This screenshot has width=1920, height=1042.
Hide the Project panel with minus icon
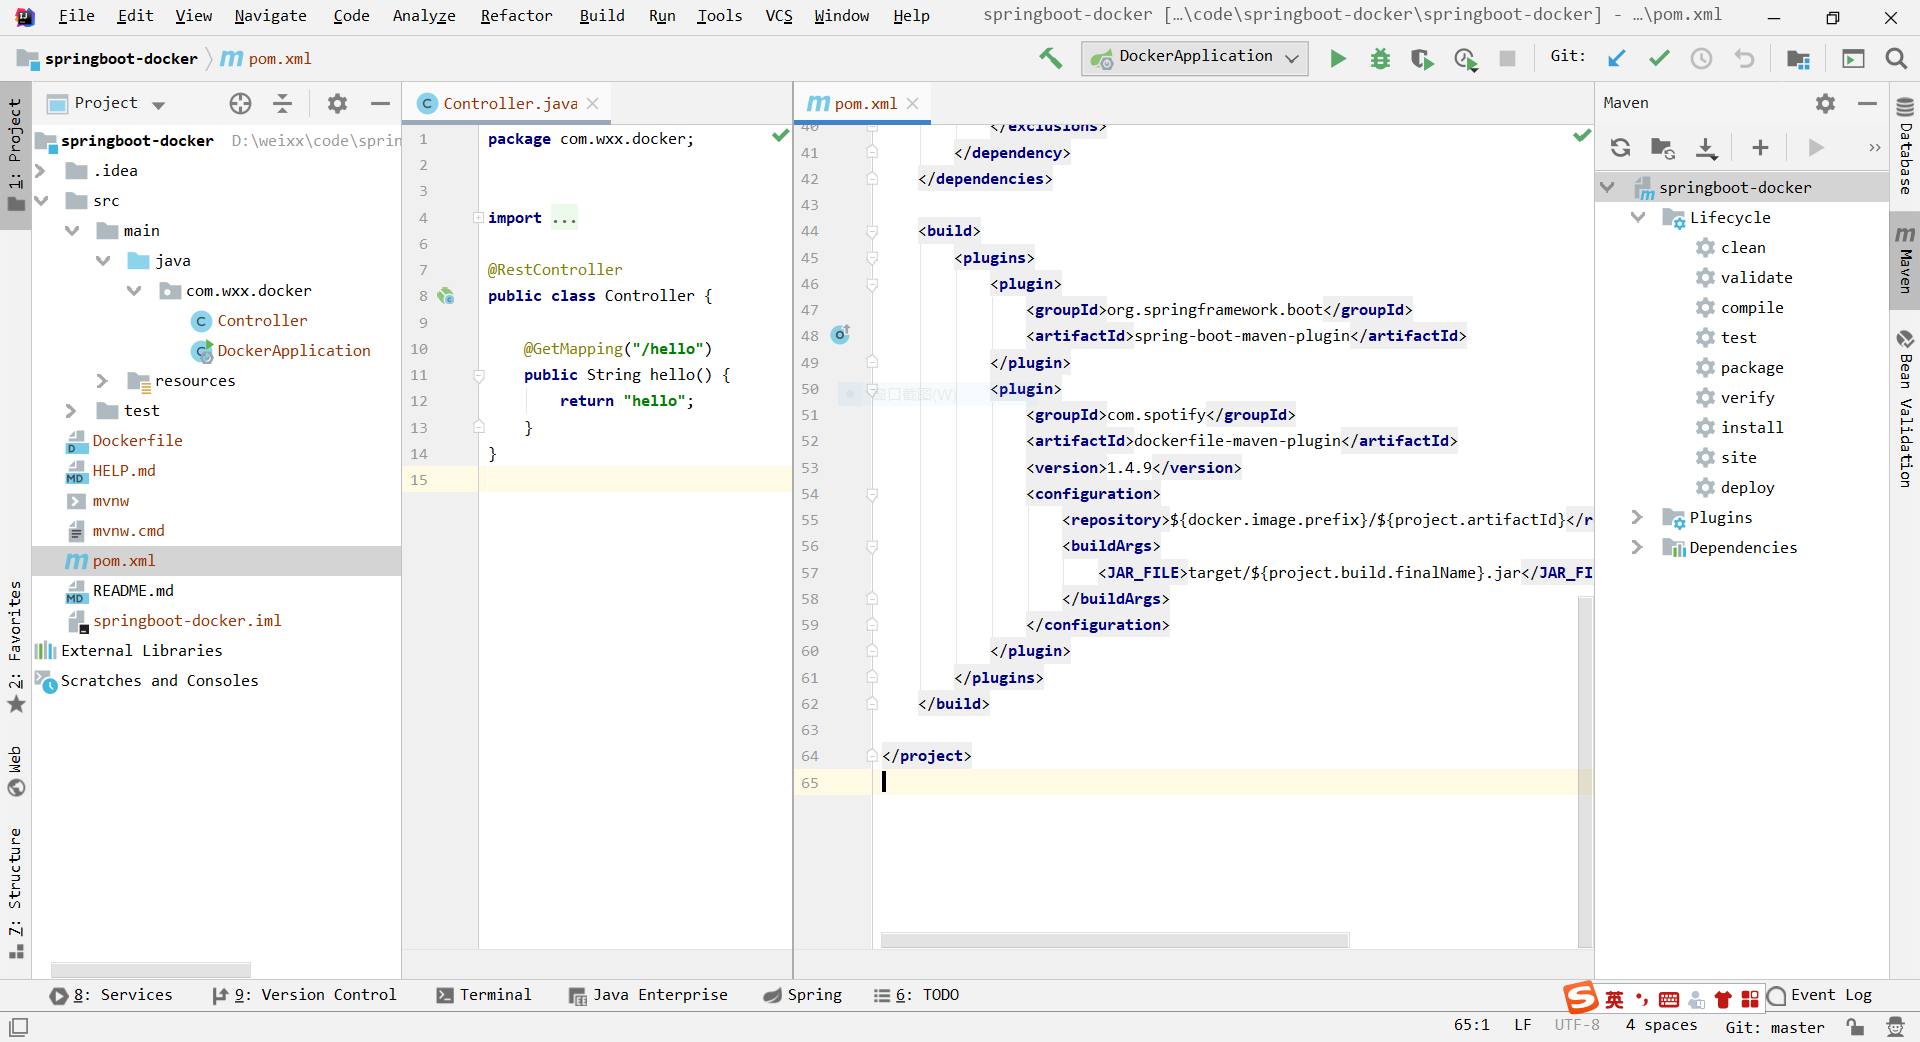point(380,103)
